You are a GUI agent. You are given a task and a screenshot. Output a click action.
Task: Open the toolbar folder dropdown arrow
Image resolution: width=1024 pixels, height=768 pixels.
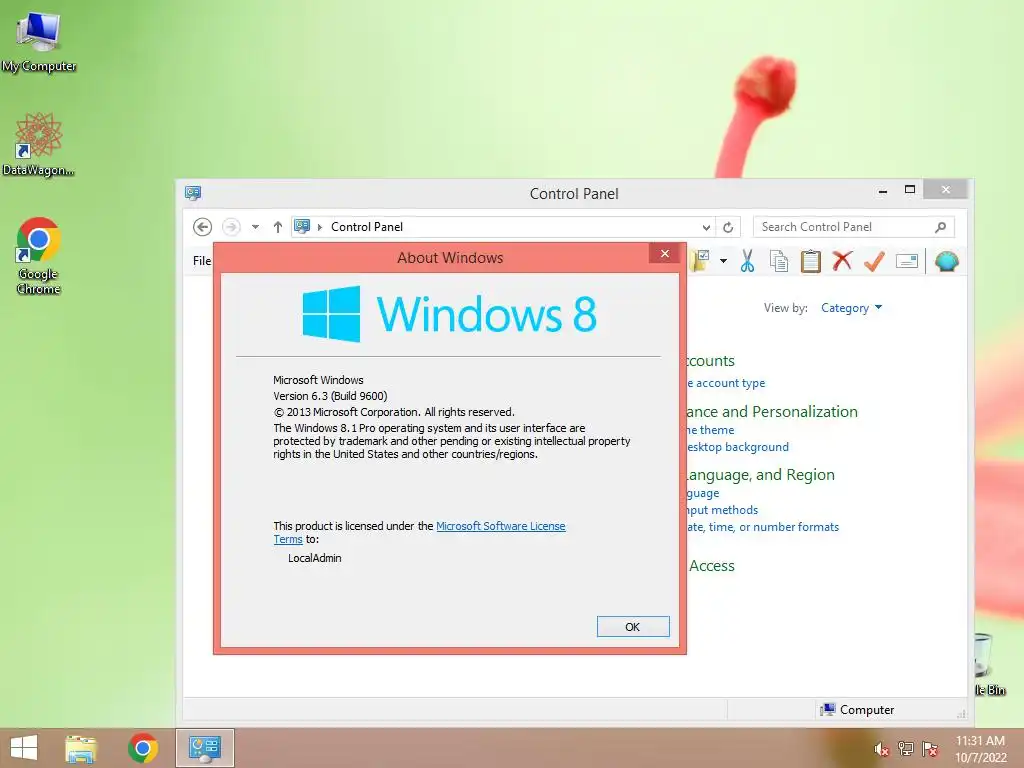click(x=723, y=261)
